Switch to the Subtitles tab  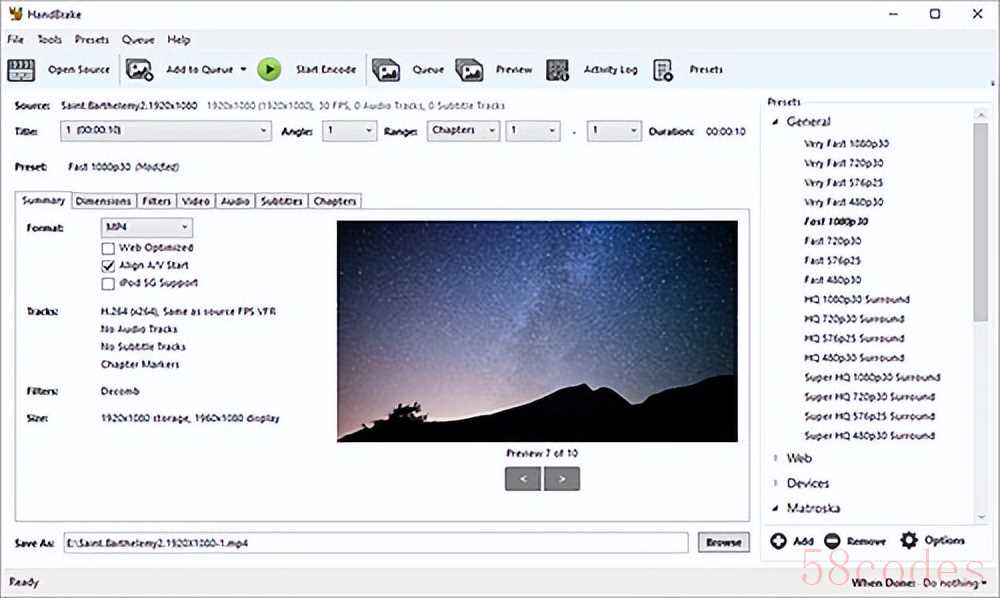tap(281, 201)
